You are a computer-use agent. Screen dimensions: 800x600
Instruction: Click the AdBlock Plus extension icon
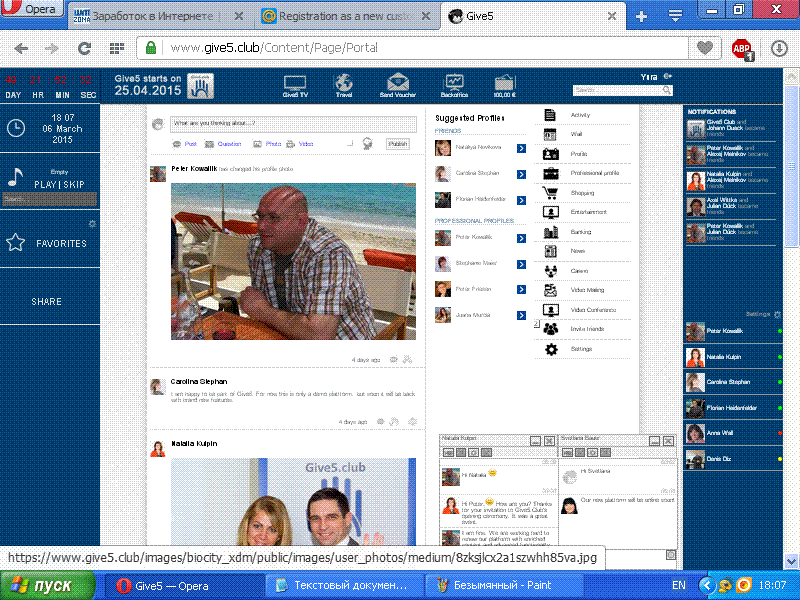[741, 48]
